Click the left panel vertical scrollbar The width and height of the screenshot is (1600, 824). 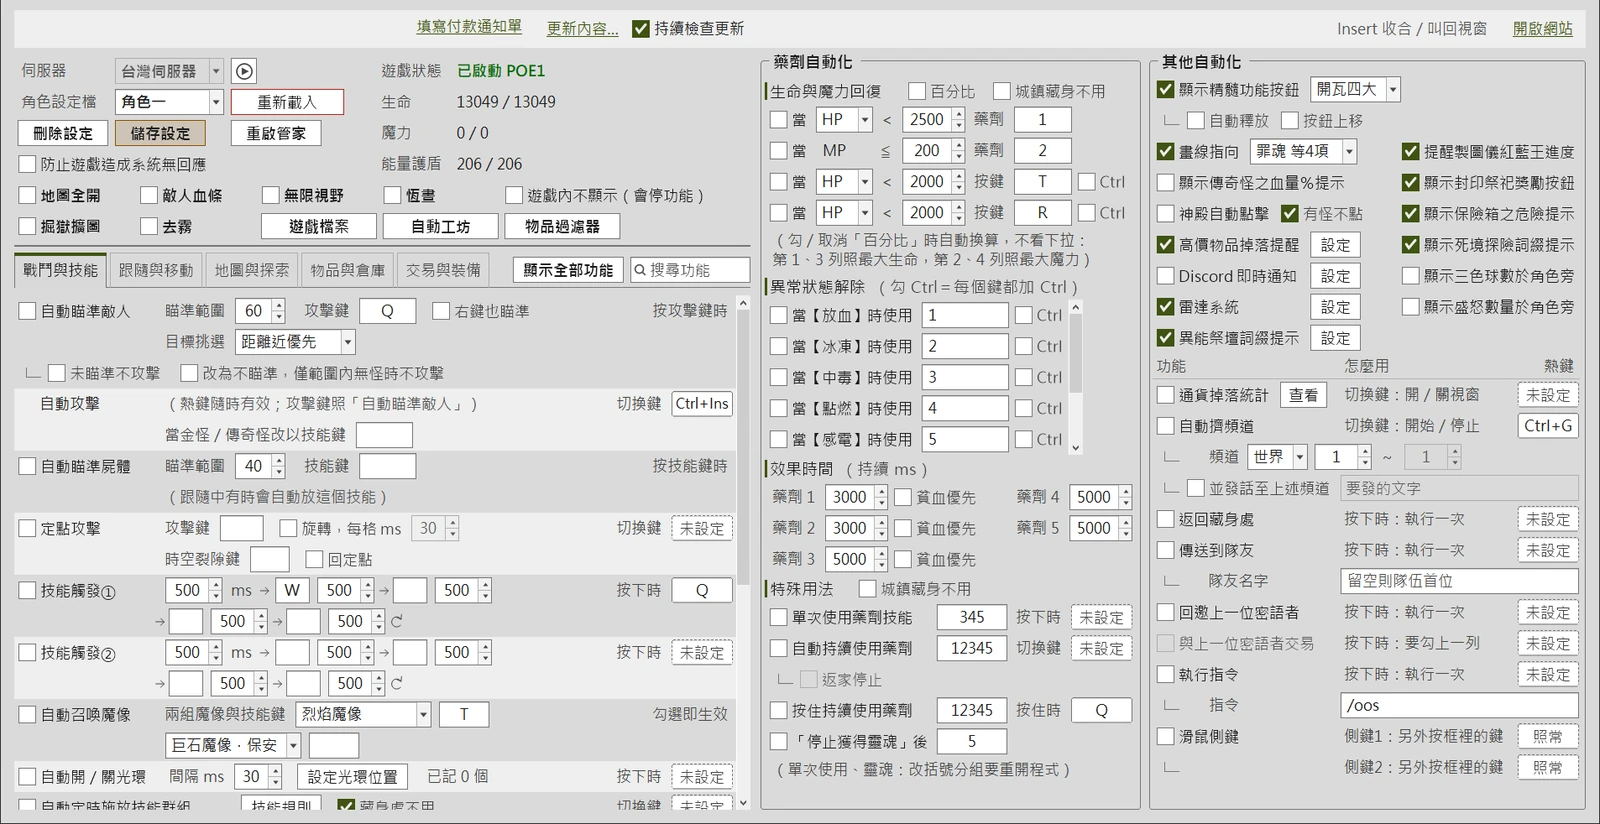[742, 553]
